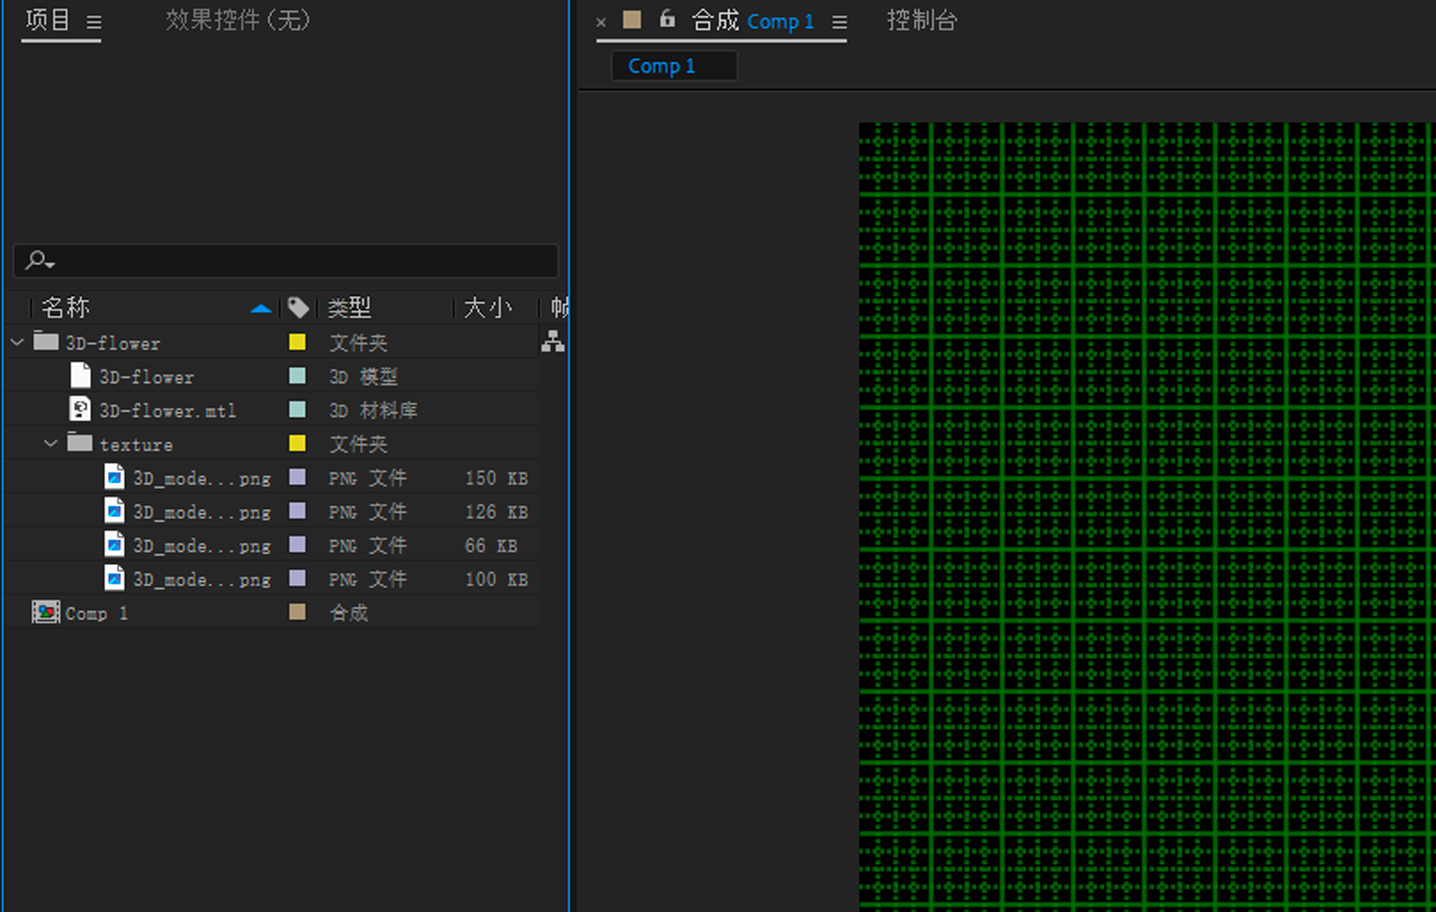Click lavender label of 126 KB PNG
1436x912 pixels.
[297, 511]
